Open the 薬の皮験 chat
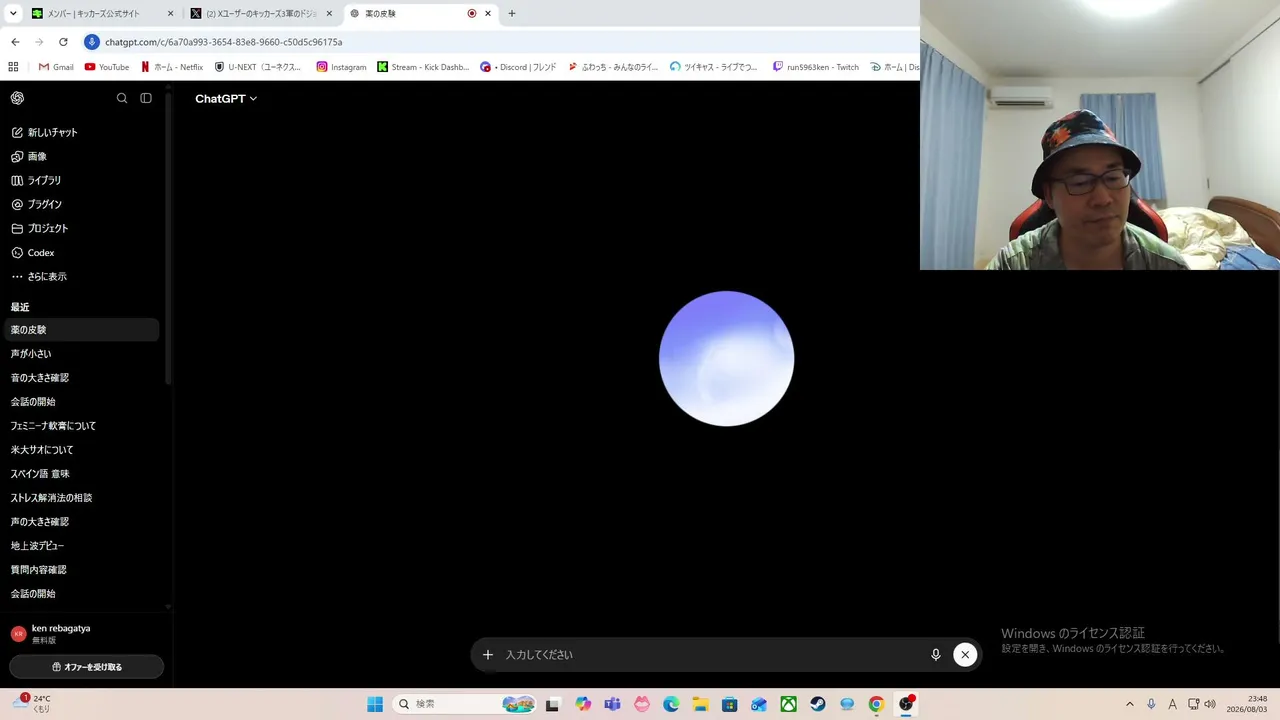This screenshot has height=720, width=1280. (x=82, y=330)
